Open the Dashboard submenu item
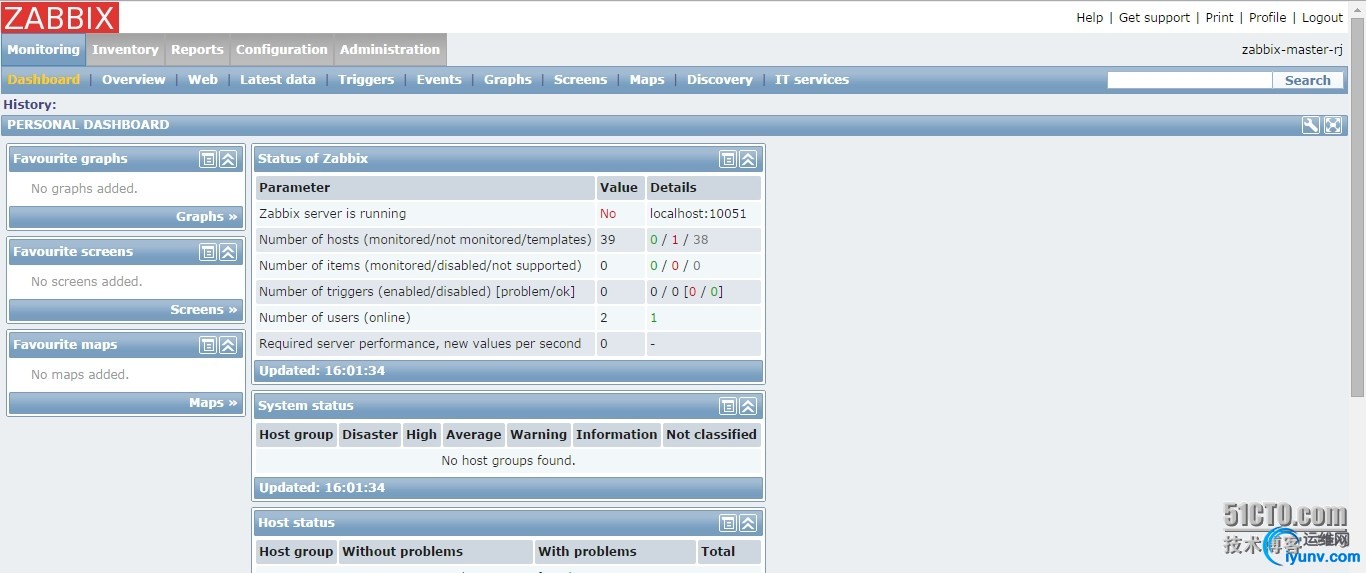The height and width of the screenshot is (573, 1366). click(44, 80)
